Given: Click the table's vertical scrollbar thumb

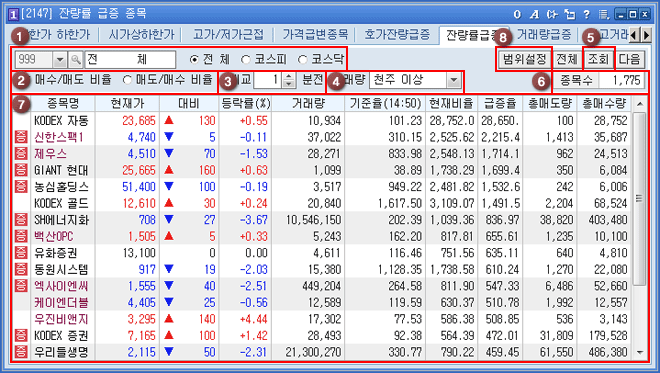Looking at the screenshot, I should point(639,198).
